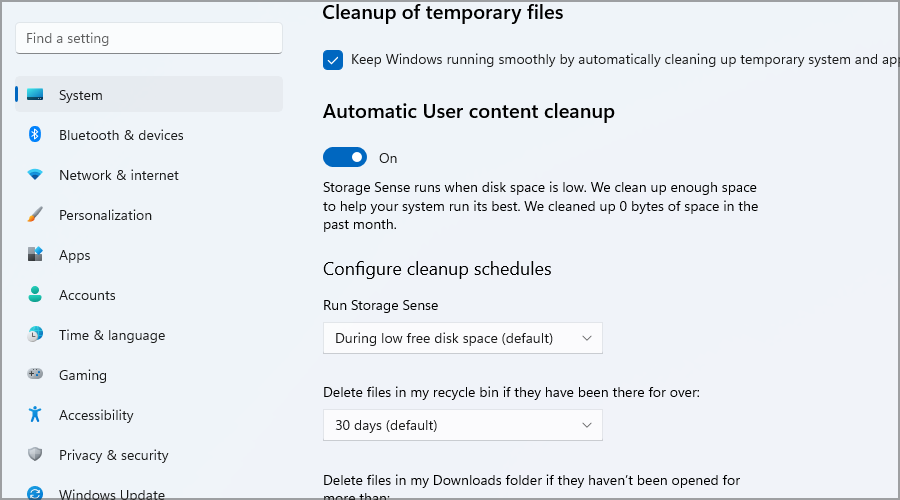This screenshot has width=900, height=500.
Task: Click chevron on During low free disk space
Action: tap(587, 338)
